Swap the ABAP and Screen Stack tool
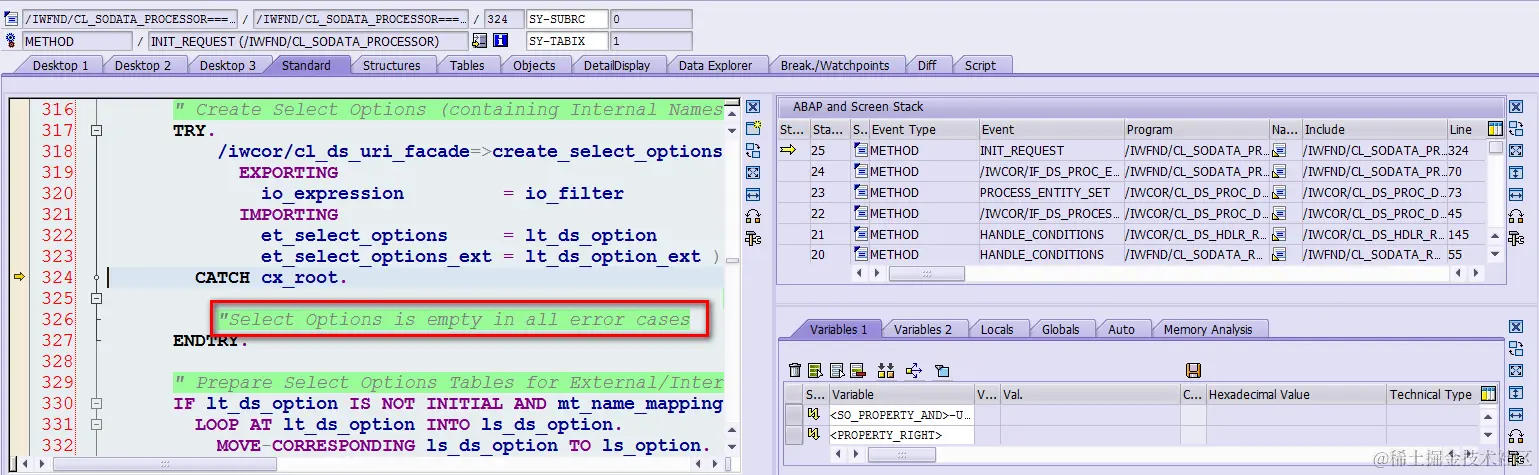Viewport: 1539px width, 475px height. 1515,129
